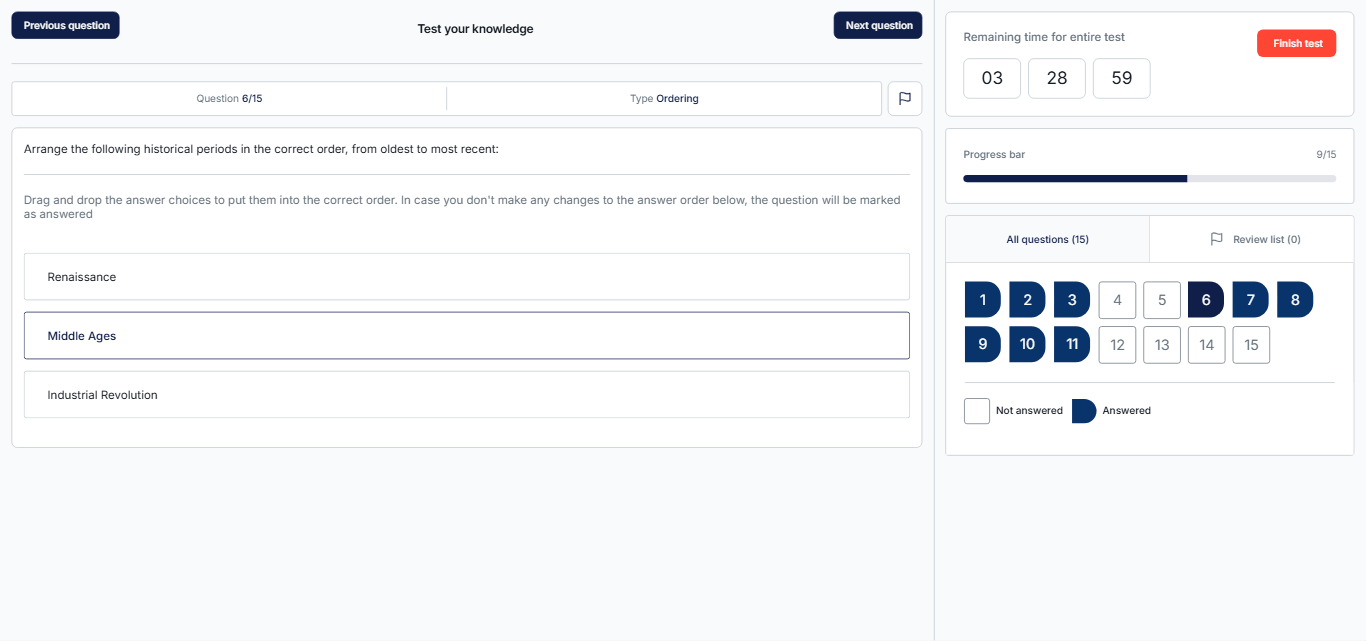Open question 10 from the navigator
This screenshot has width=1366, height=641.
1027,345
